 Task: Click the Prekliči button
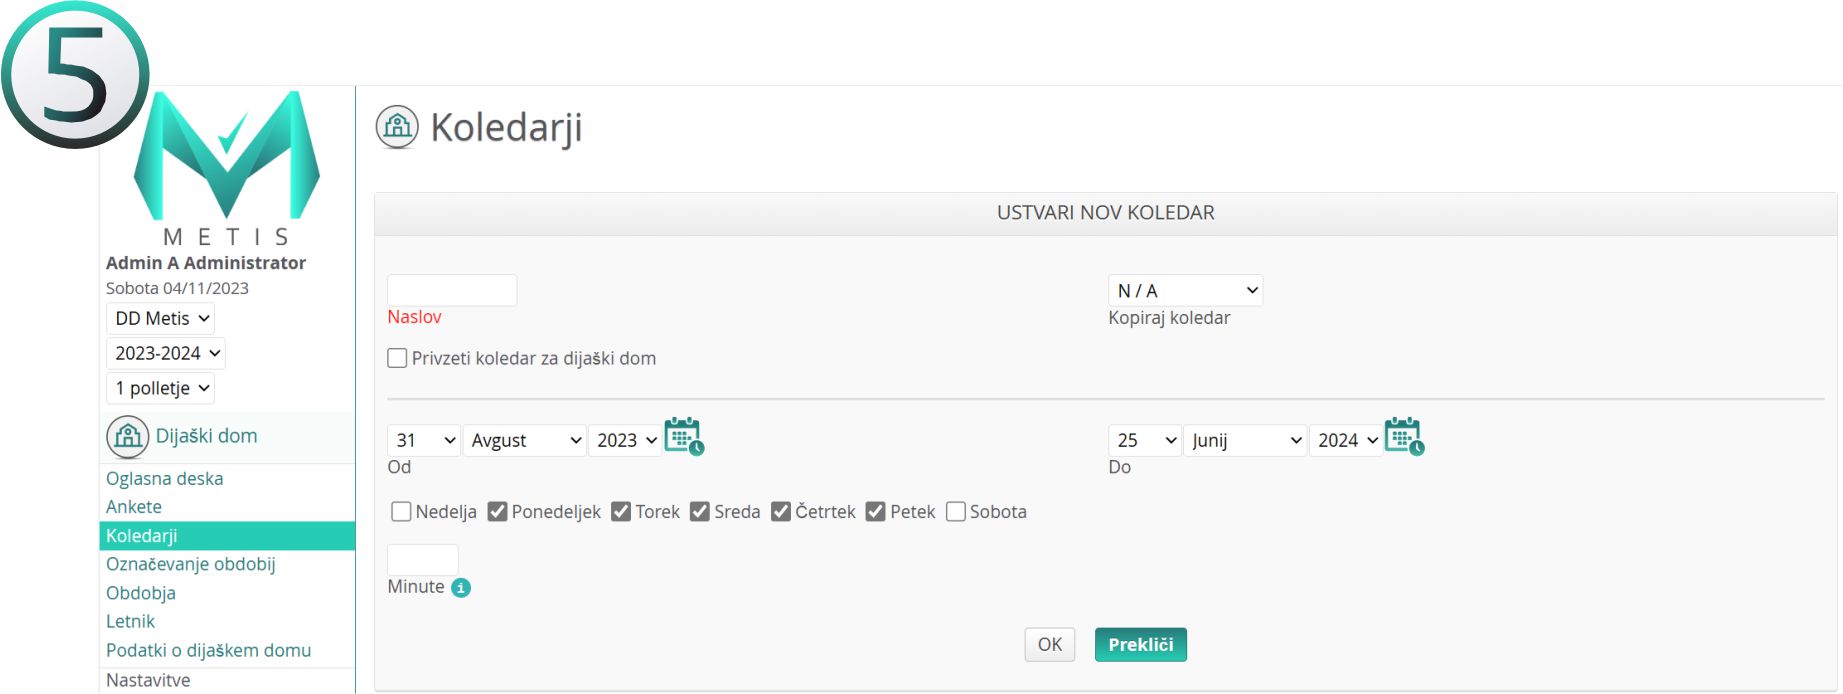coord(1140,645)
